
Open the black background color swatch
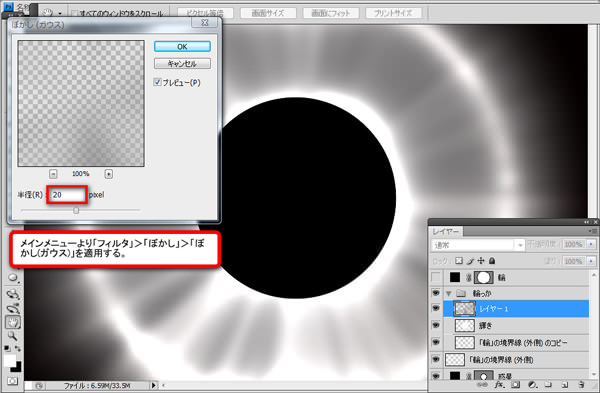coord(17,367)
